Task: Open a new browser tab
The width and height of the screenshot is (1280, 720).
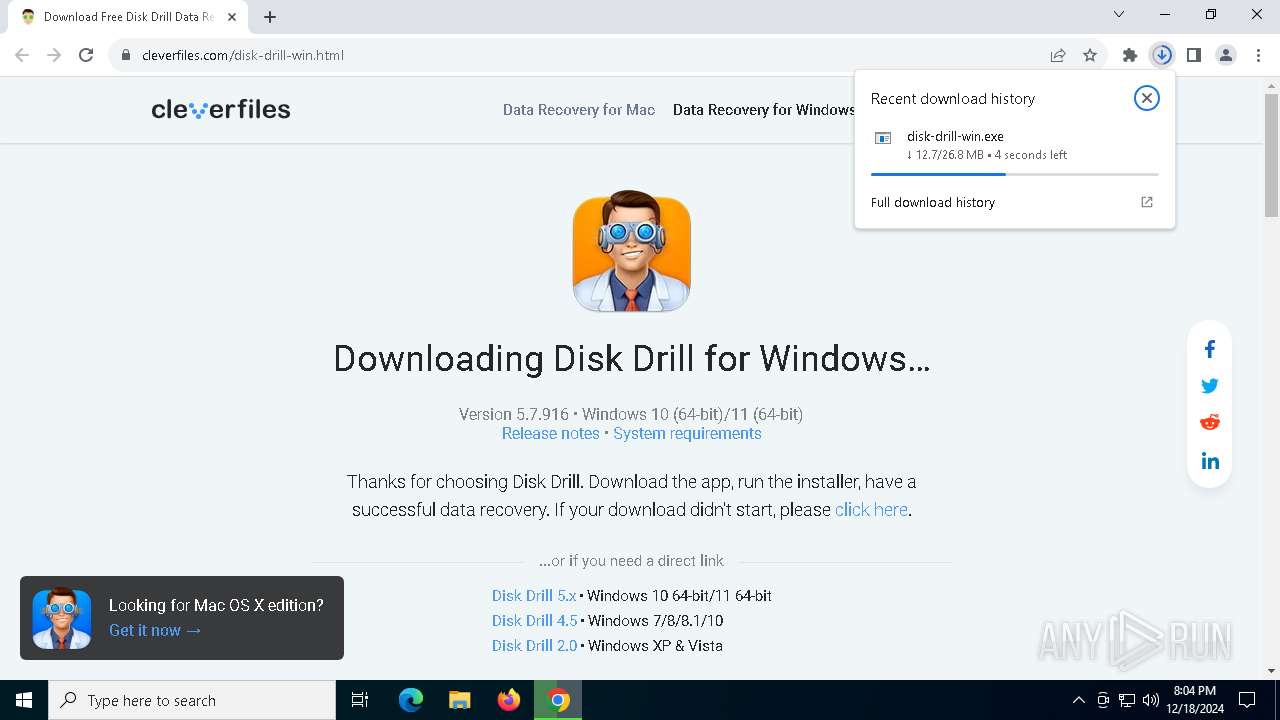Action: (x=270, y=17)
